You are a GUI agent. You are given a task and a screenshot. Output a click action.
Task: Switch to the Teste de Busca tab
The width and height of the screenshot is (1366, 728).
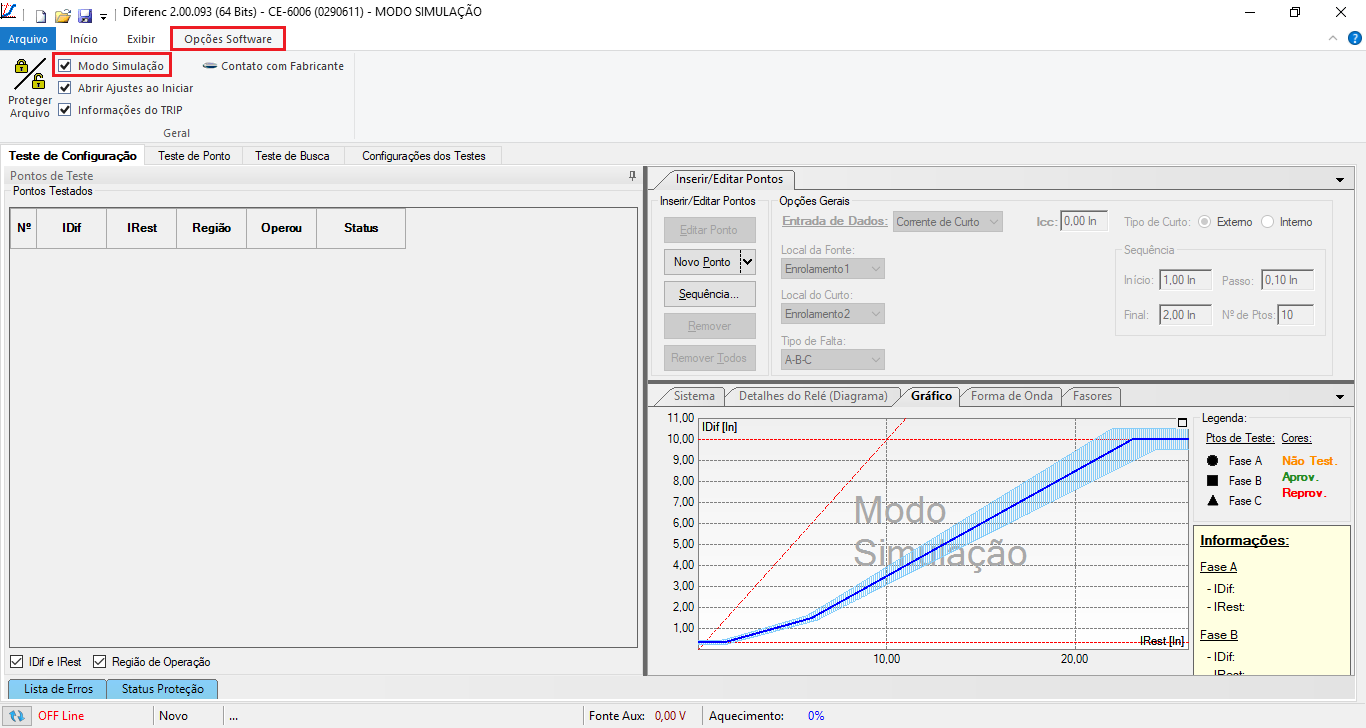click(292, 156)
